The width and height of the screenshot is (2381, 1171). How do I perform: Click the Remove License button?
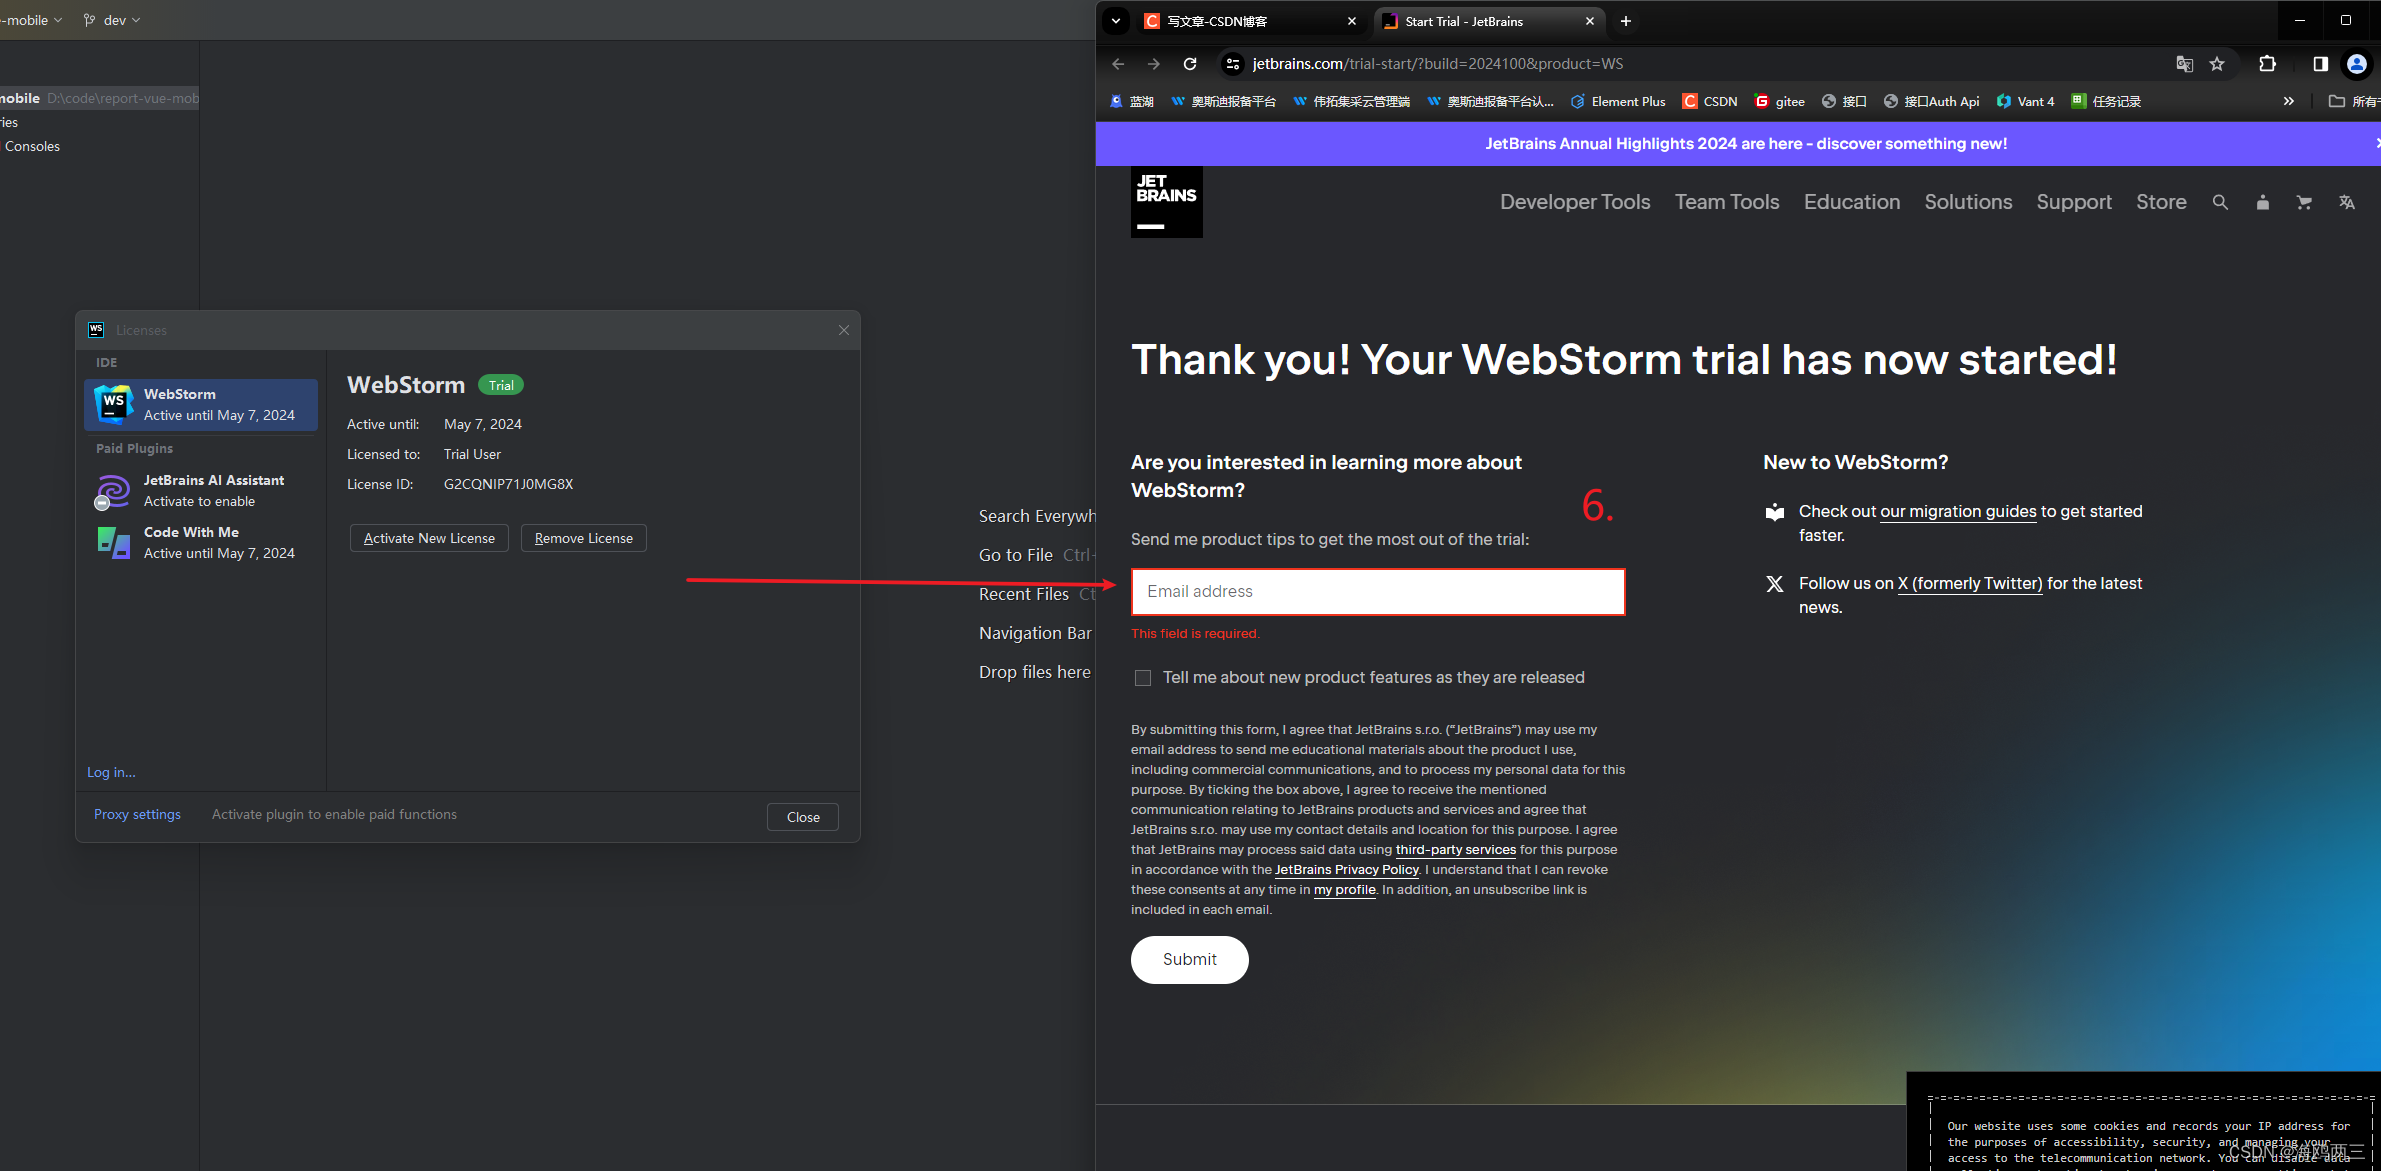pyautogui.click(x=584, y=538)
